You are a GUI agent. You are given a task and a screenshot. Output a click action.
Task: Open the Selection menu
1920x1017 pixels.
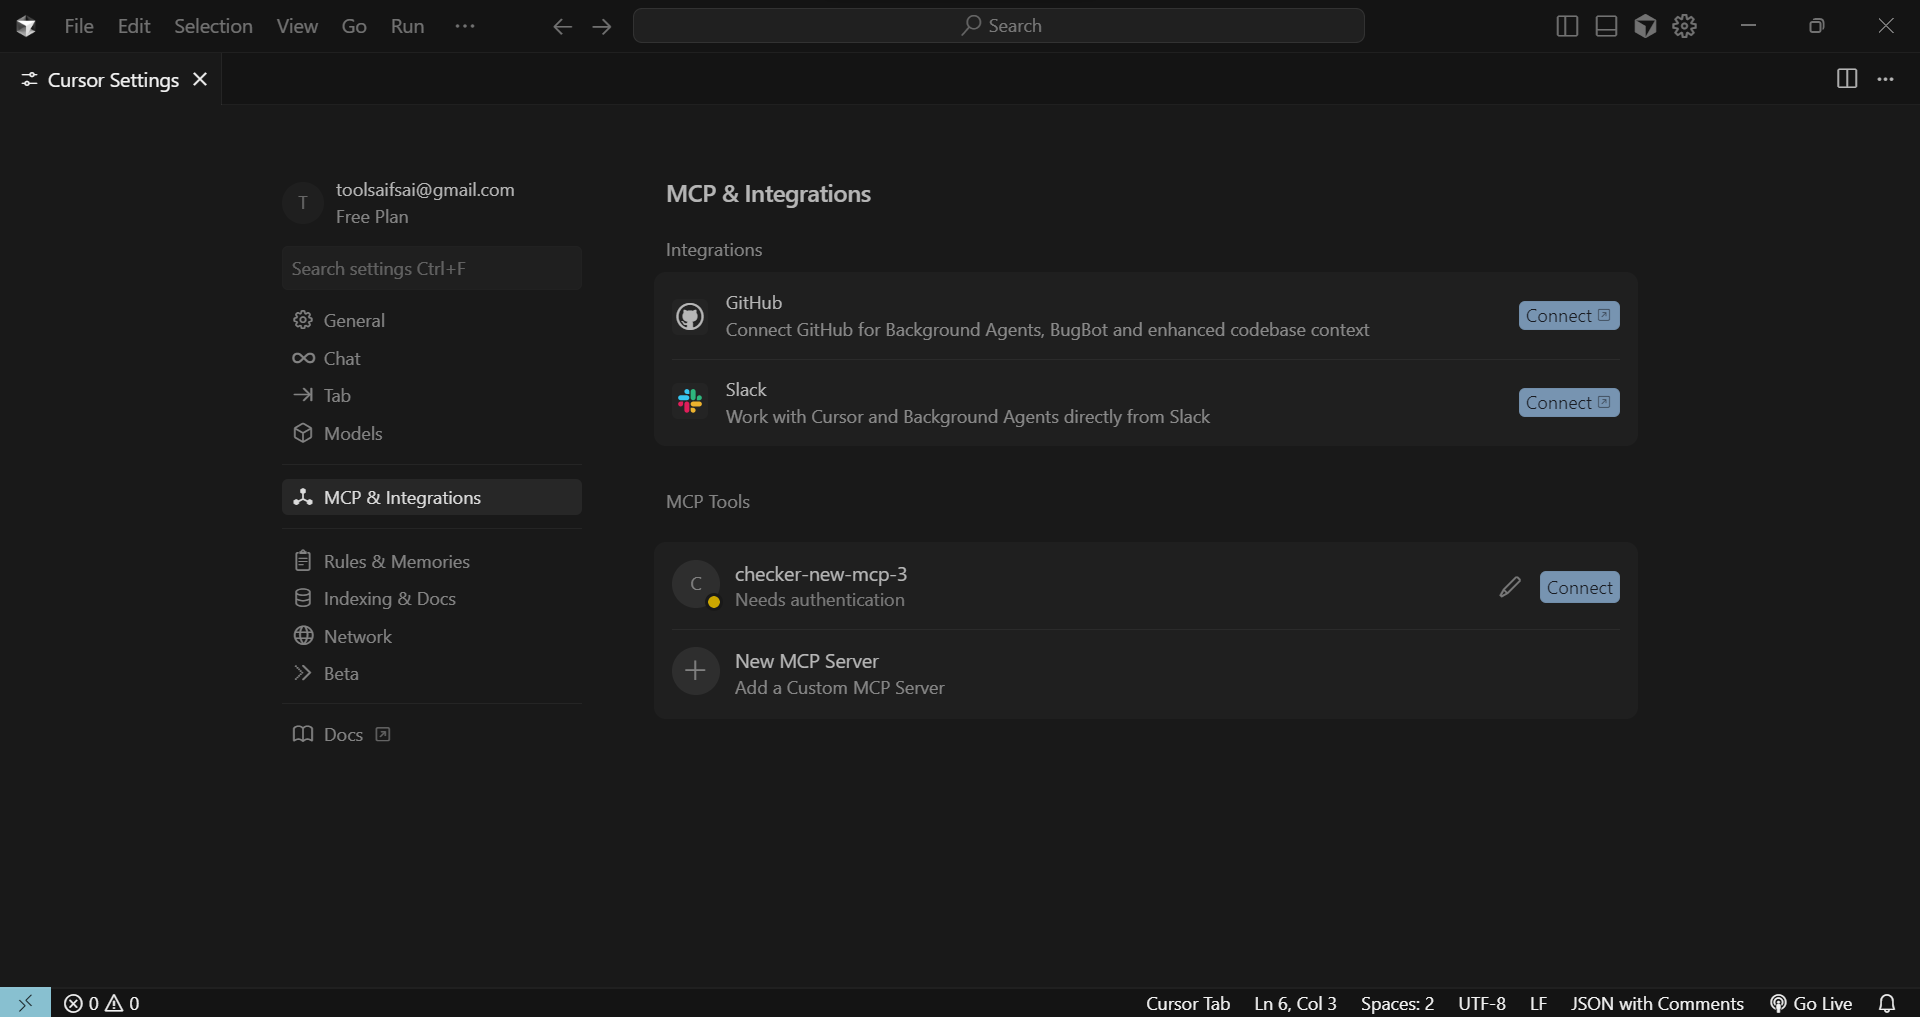(213, 26)
